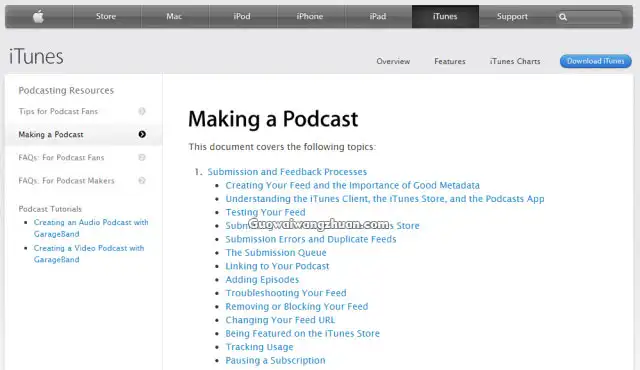Open the iPad nav tab
Screen dimensions: 640x370
pyautogui.click(x=378, y=16)
